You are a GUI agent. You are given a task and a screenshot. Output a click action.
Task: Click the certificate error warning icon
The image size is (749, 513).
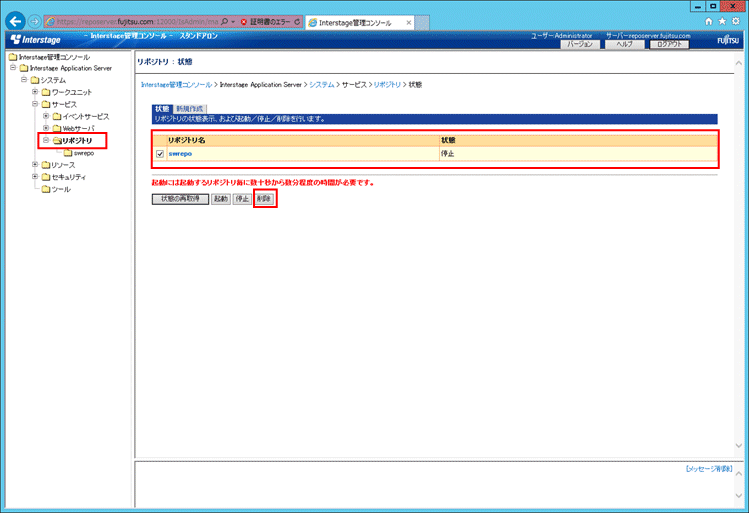click(x=244, y=22)
